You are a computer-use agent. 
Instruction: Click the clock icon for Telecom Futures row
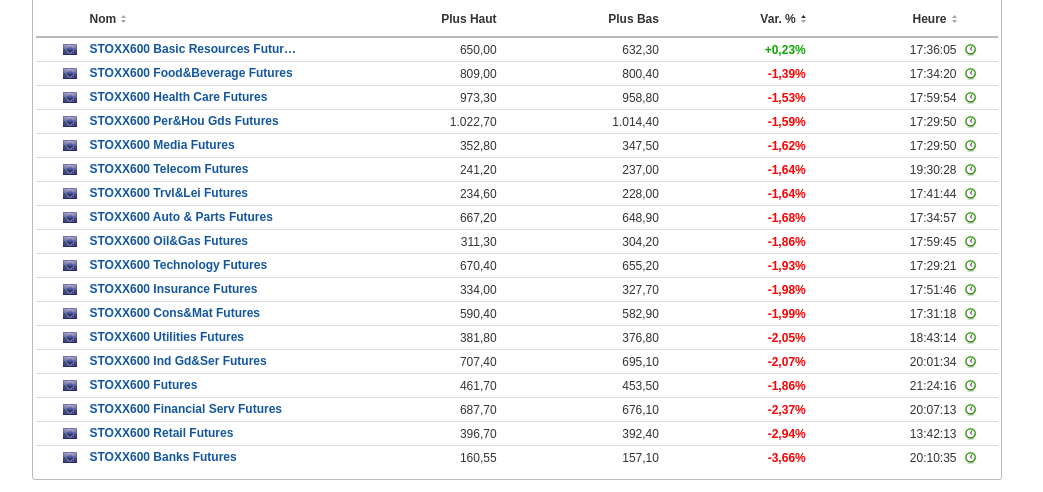970,170
